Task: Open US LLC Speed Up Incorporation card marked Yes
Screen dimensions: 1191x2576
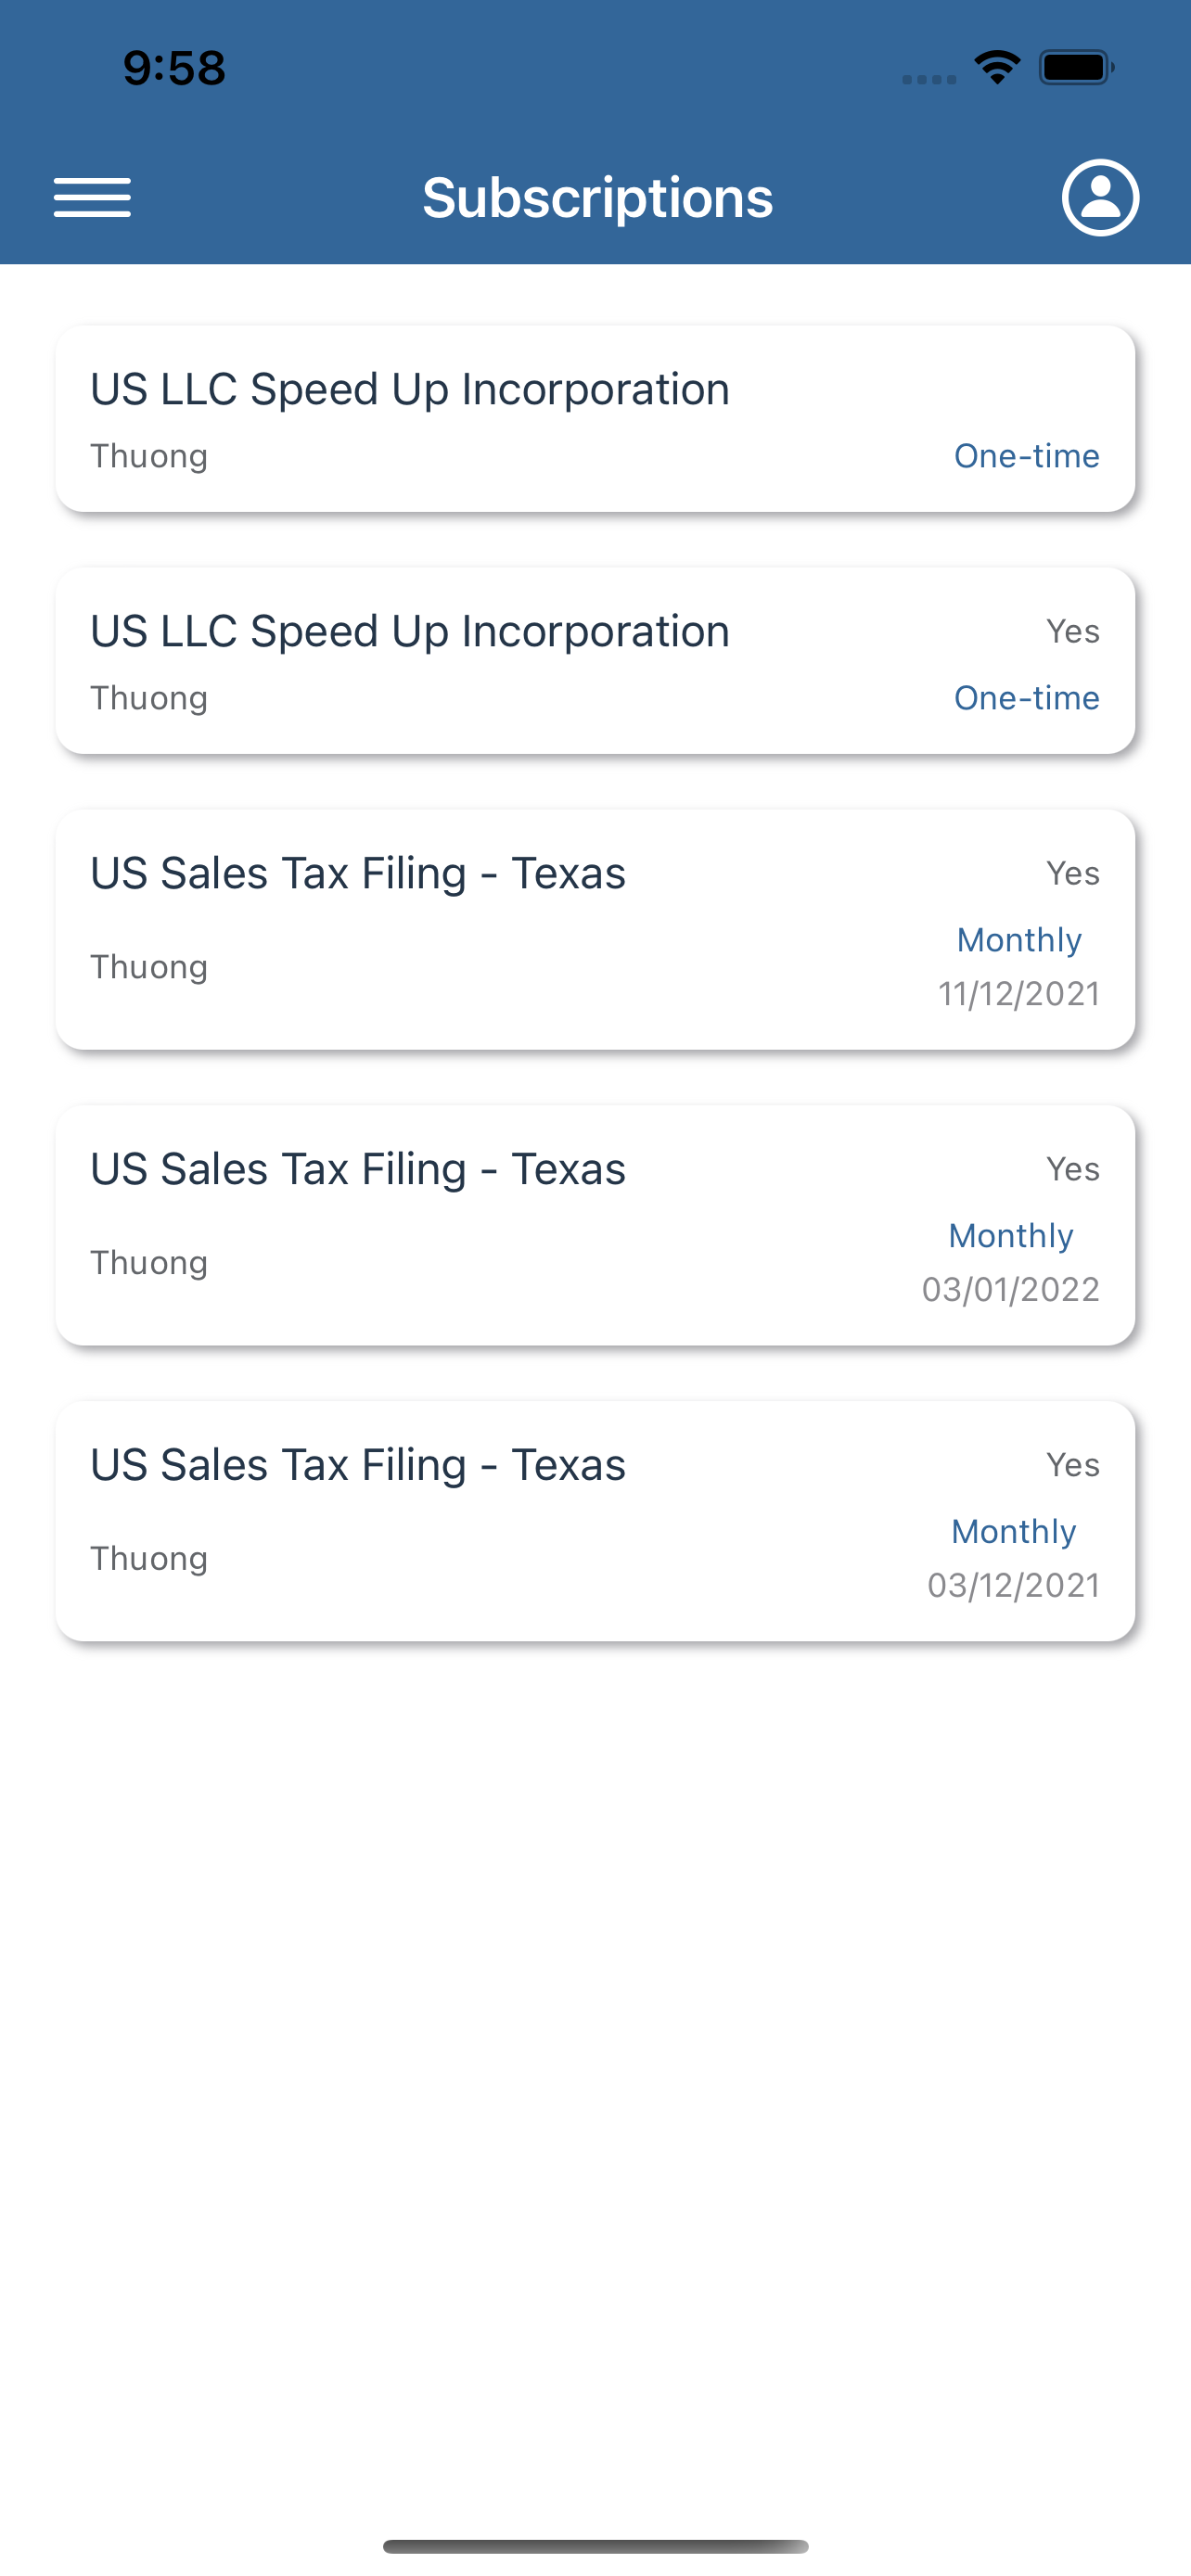Action: click(x=595, y=661)
